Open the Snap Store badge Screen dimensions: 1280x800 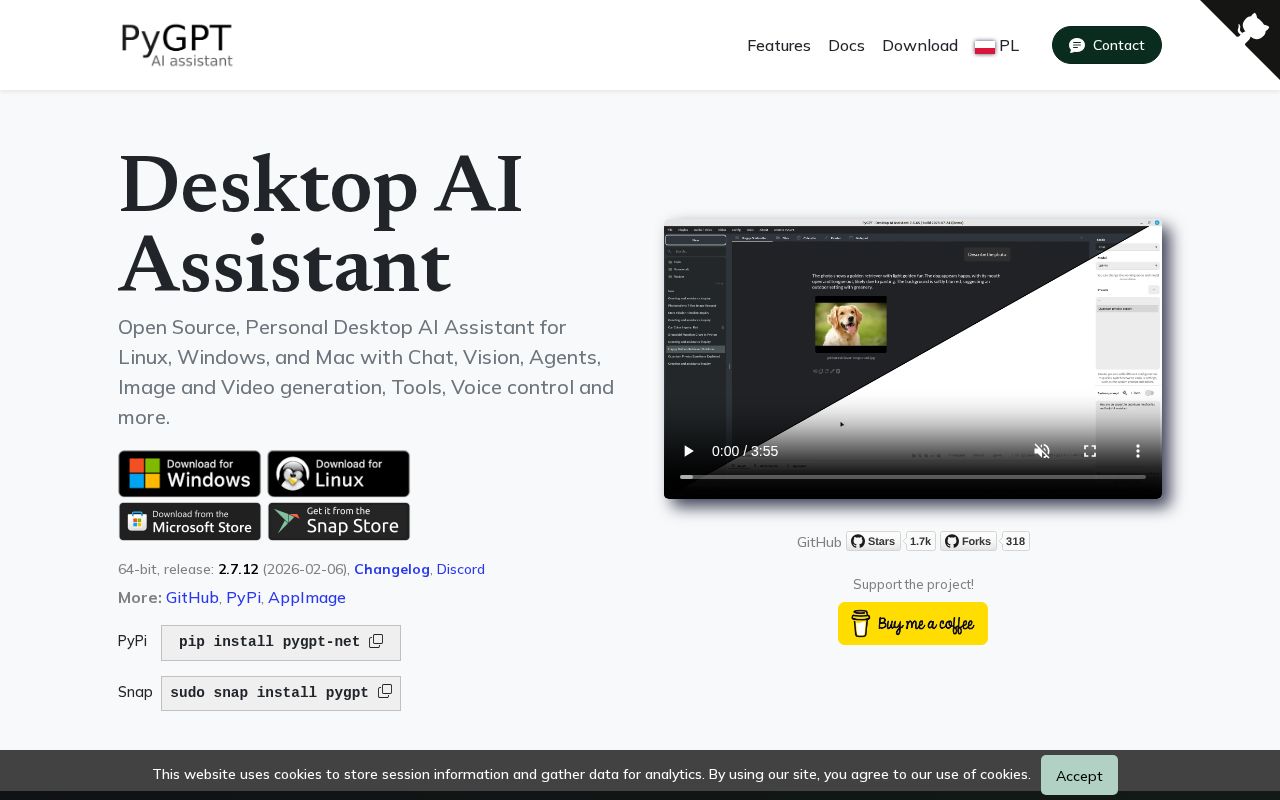tap(338, 521)
